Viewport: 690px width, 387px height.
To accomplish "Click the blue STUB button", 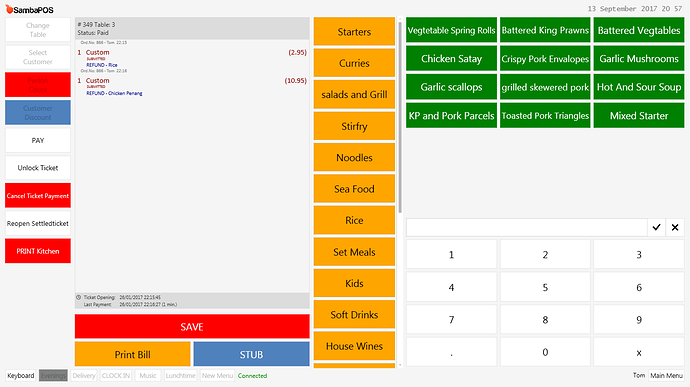I will 251,354.
